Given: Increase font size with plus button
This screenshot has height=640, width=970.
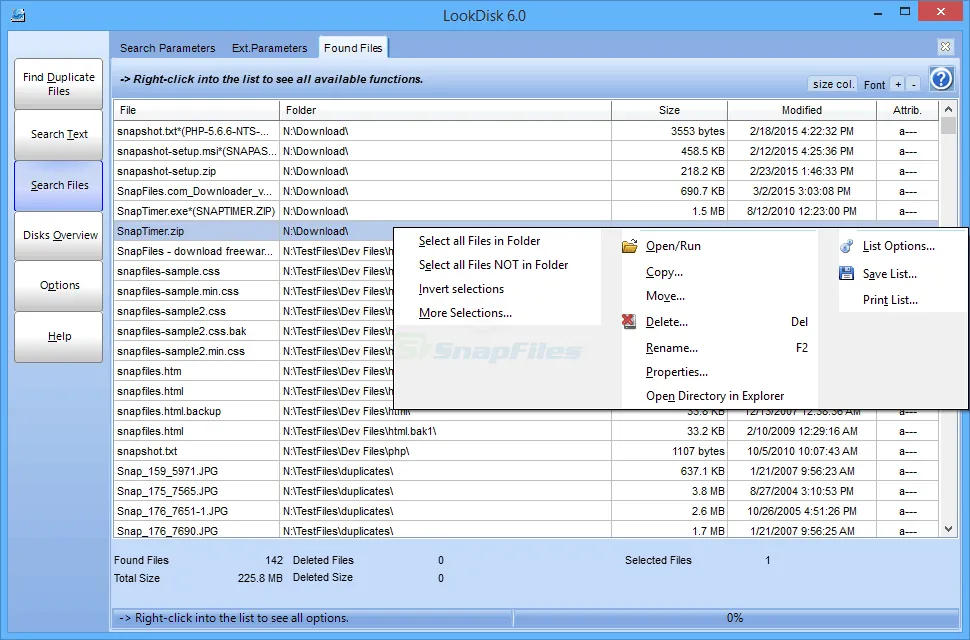Looking at the screenshot, I should (x=898, y=84).
